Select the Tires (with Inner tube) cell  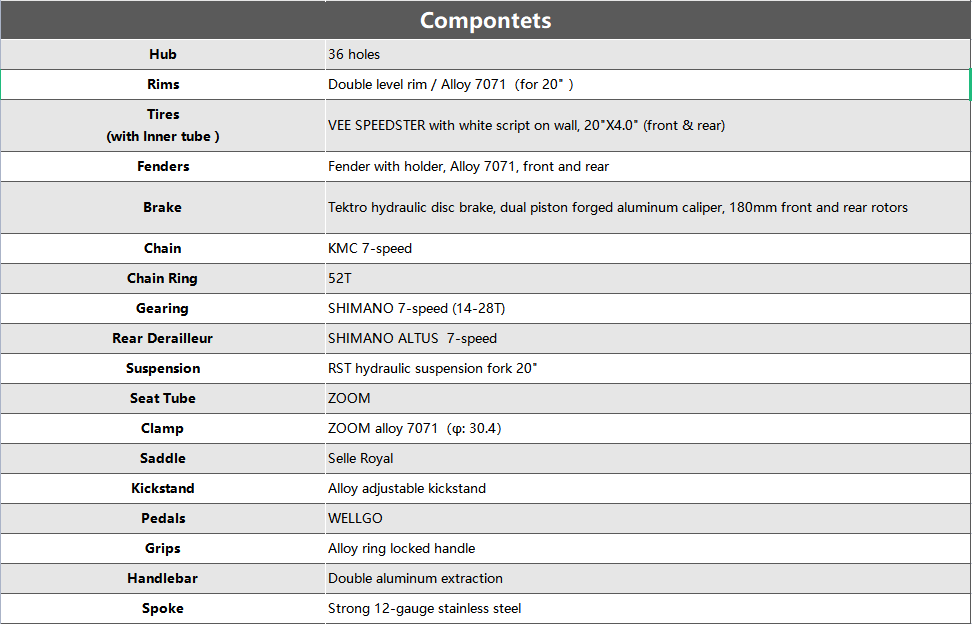tap(162, 125)
